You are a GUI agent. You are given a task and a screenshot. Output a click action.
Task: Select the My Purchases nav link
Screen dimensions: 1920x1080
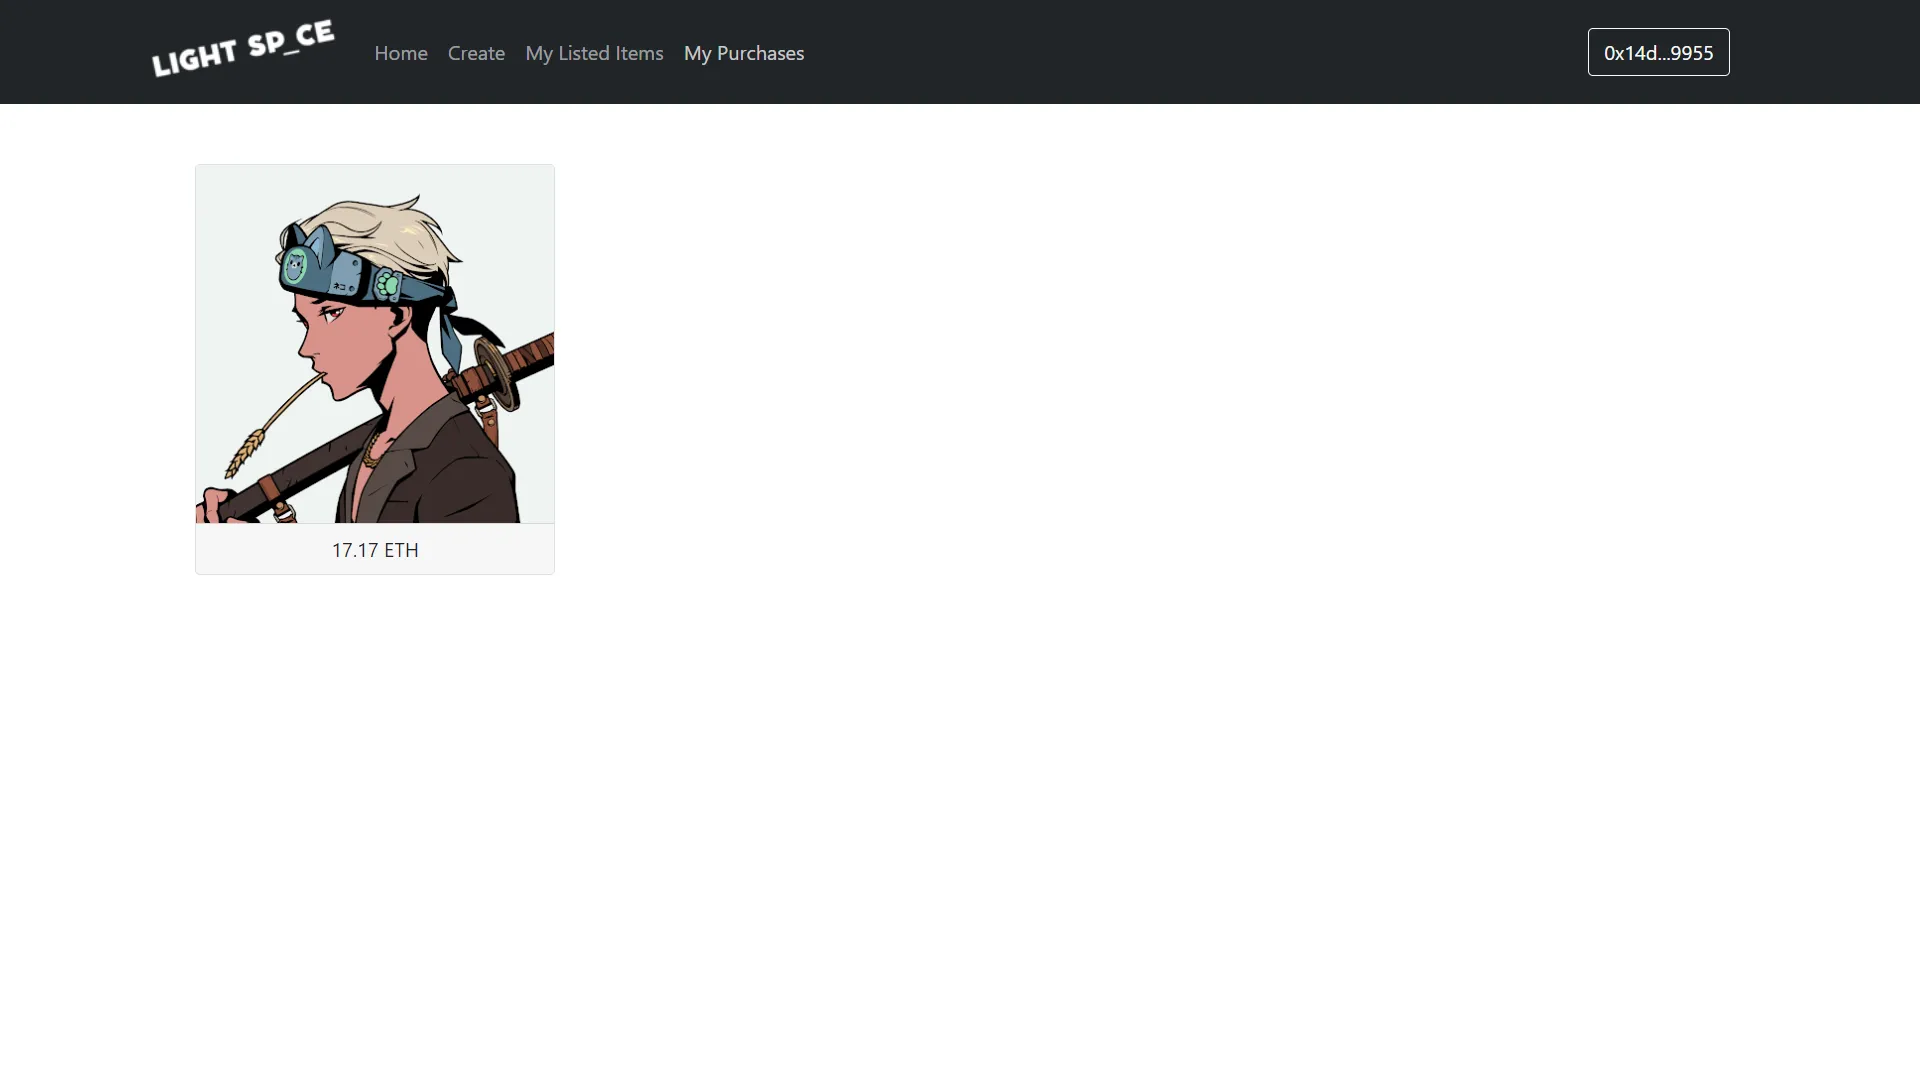tap(744, 53)
